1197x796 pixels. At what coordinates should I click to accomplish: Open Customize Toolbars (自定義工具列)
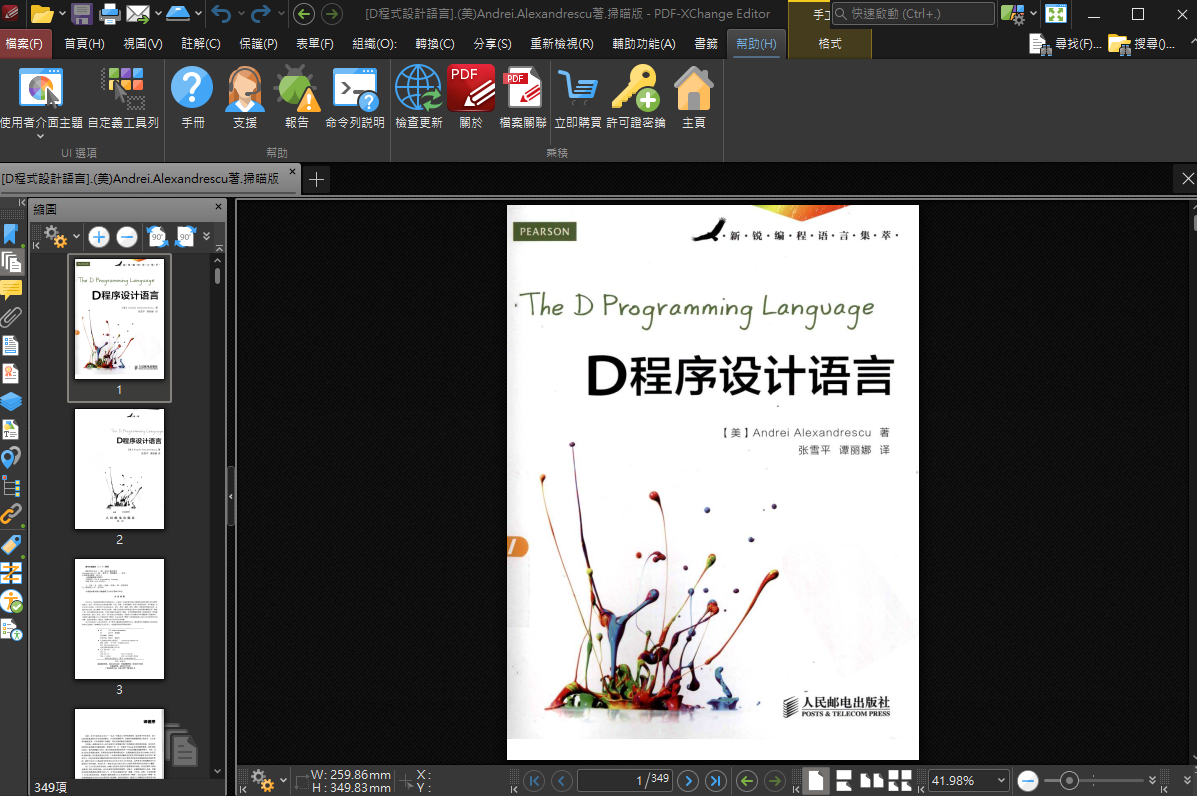coord(123,99)
